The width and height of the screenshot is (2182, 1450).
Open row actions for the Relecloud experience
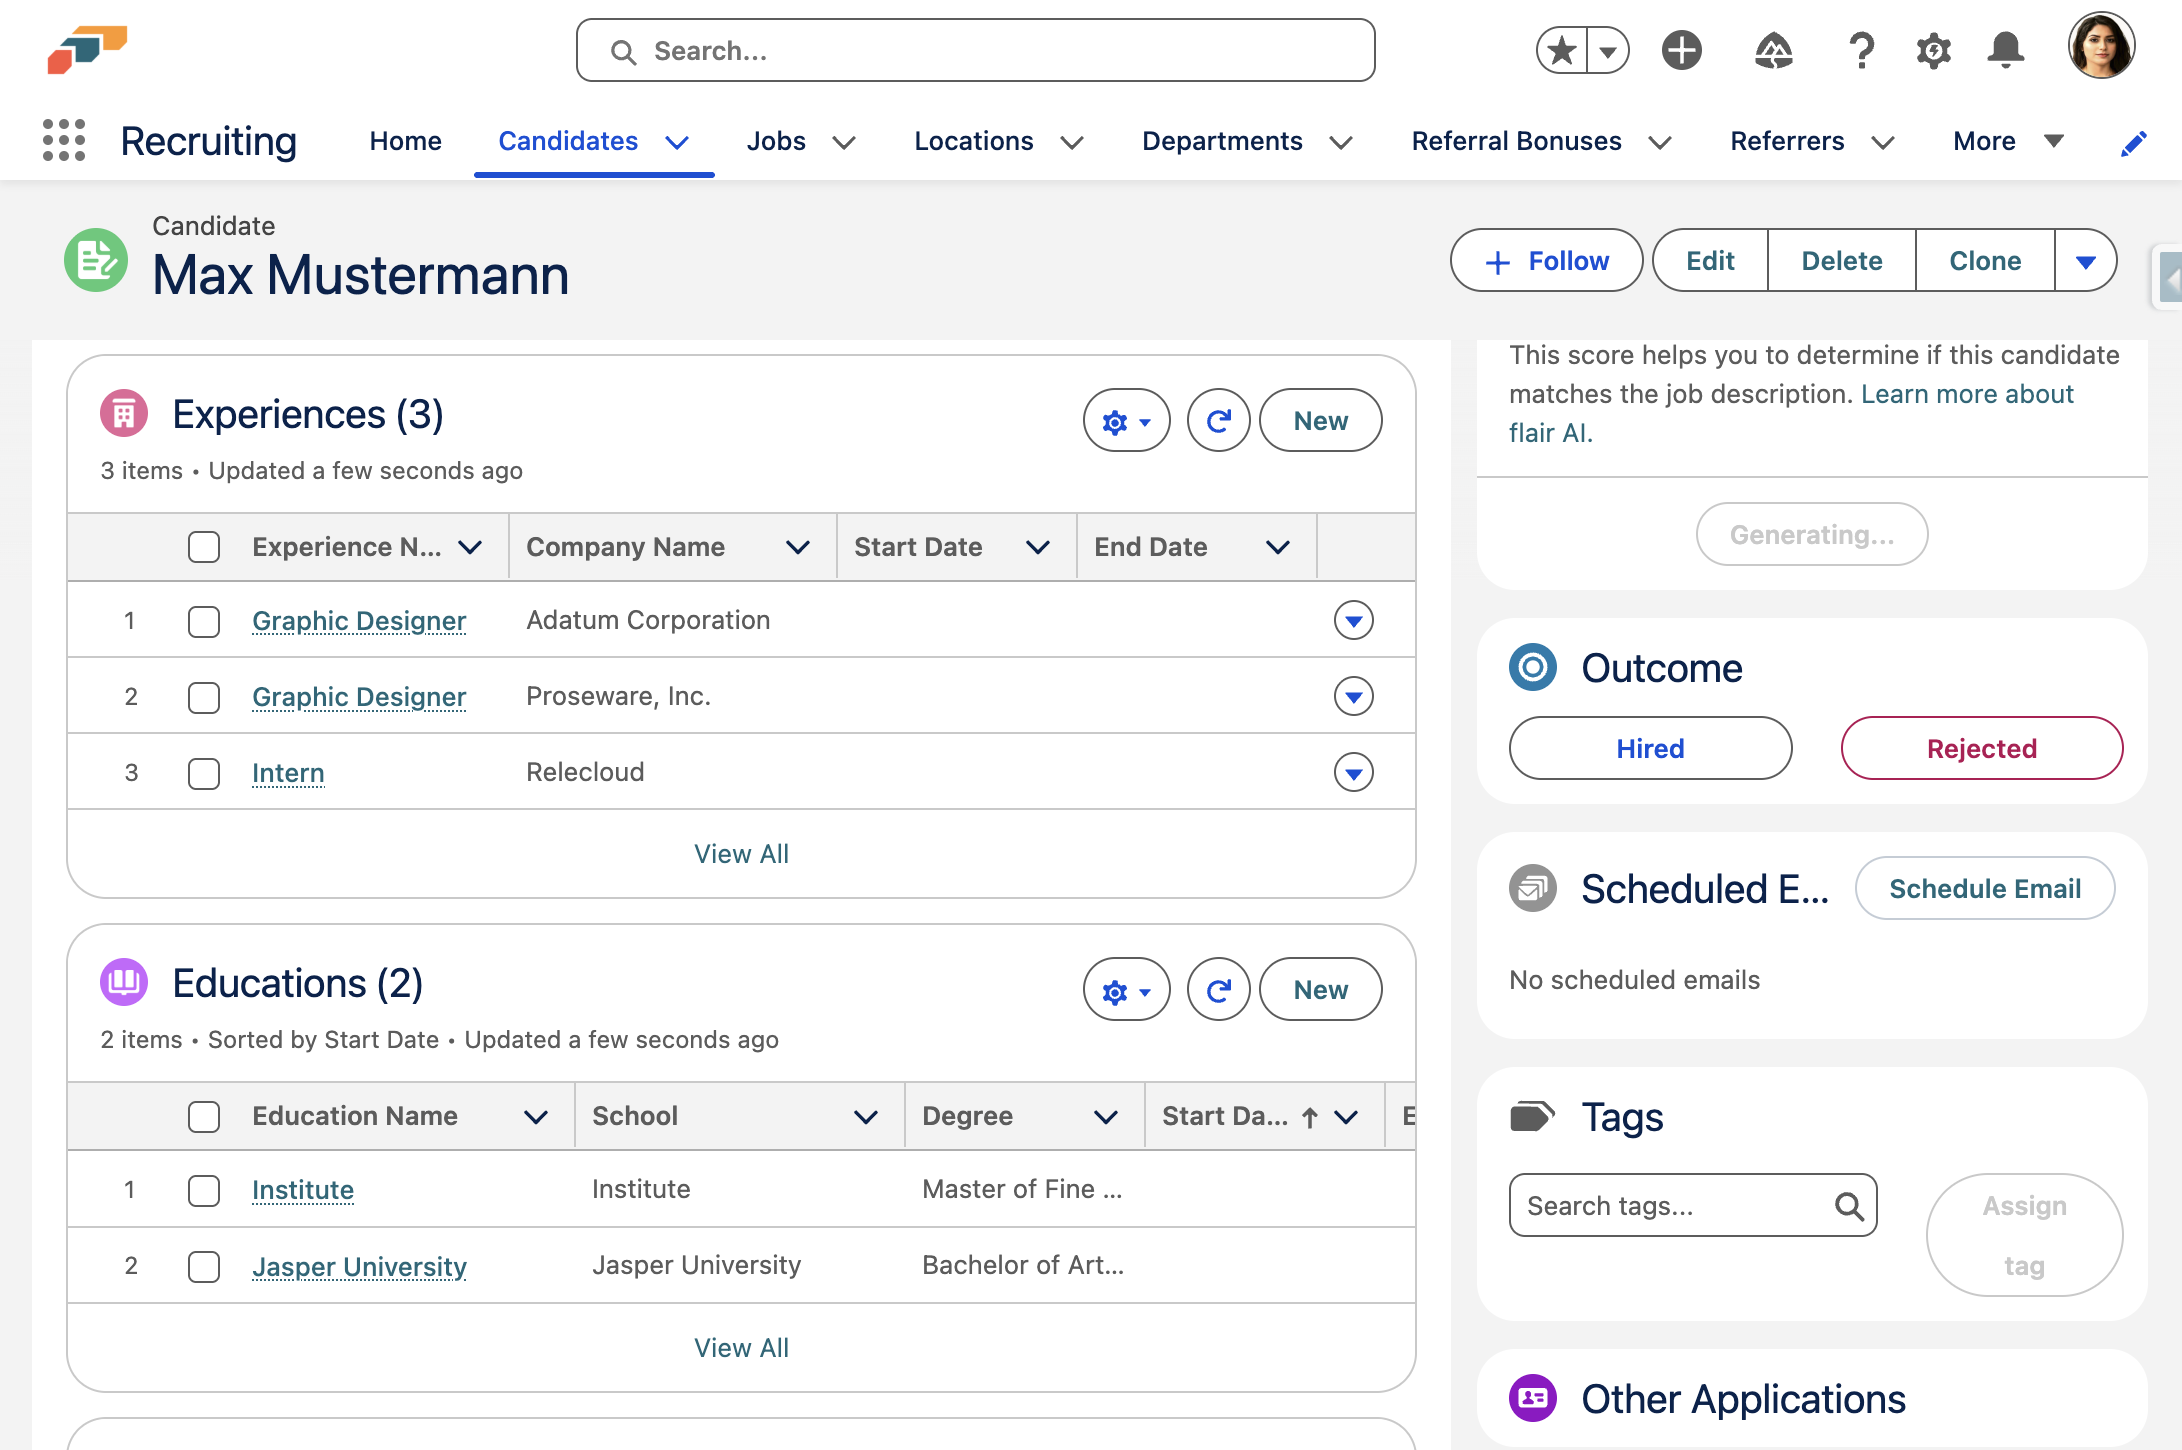pyautogui.click(x=1353, y=773)
